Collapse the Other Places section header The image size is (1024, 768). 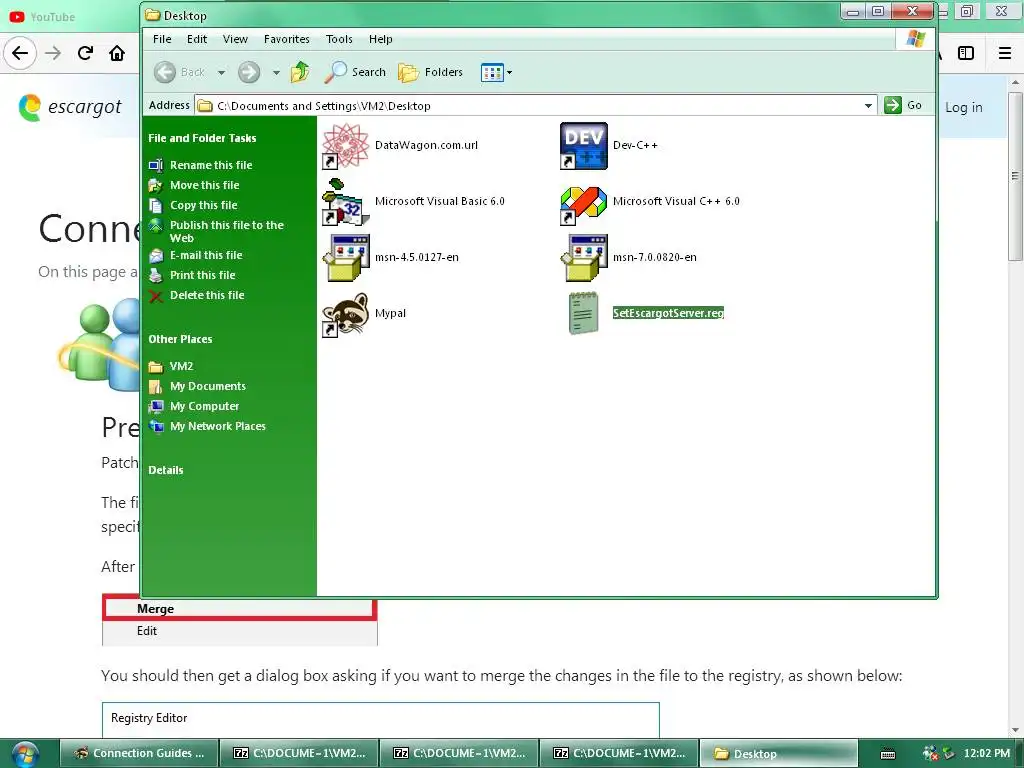[180, 339]
